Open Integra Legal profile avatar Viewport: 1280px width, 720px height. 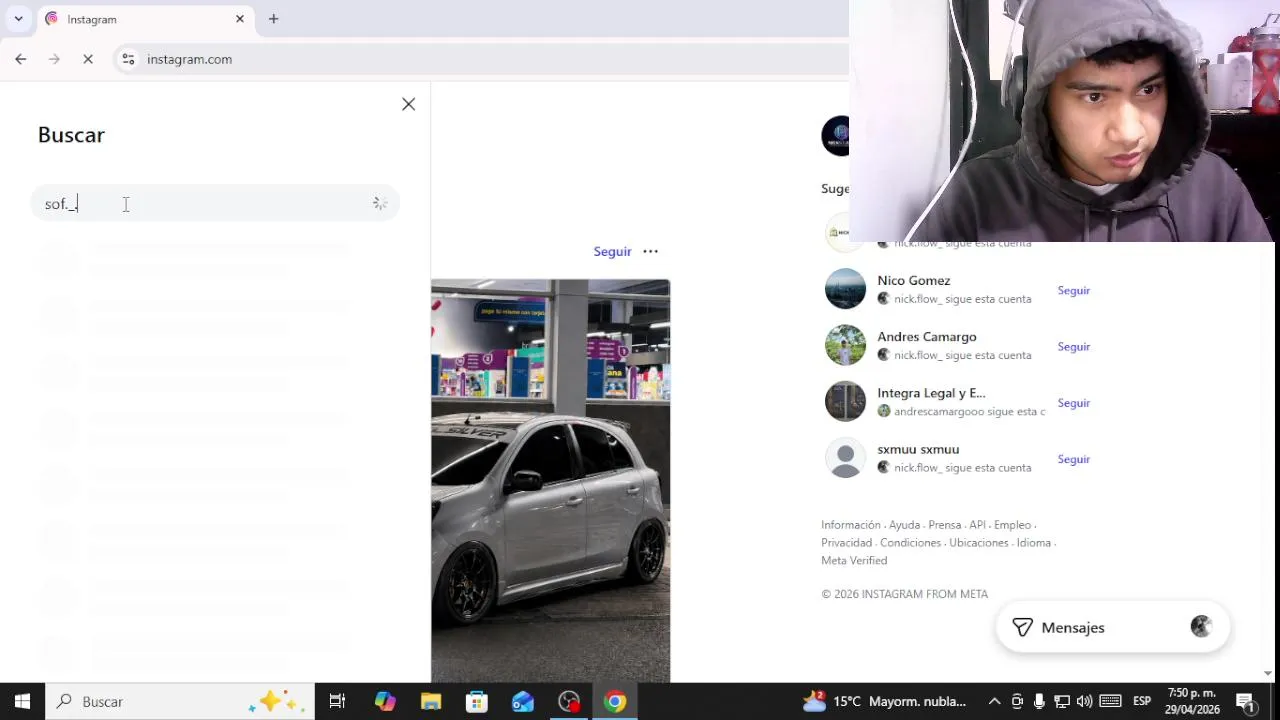click(845, 401)
